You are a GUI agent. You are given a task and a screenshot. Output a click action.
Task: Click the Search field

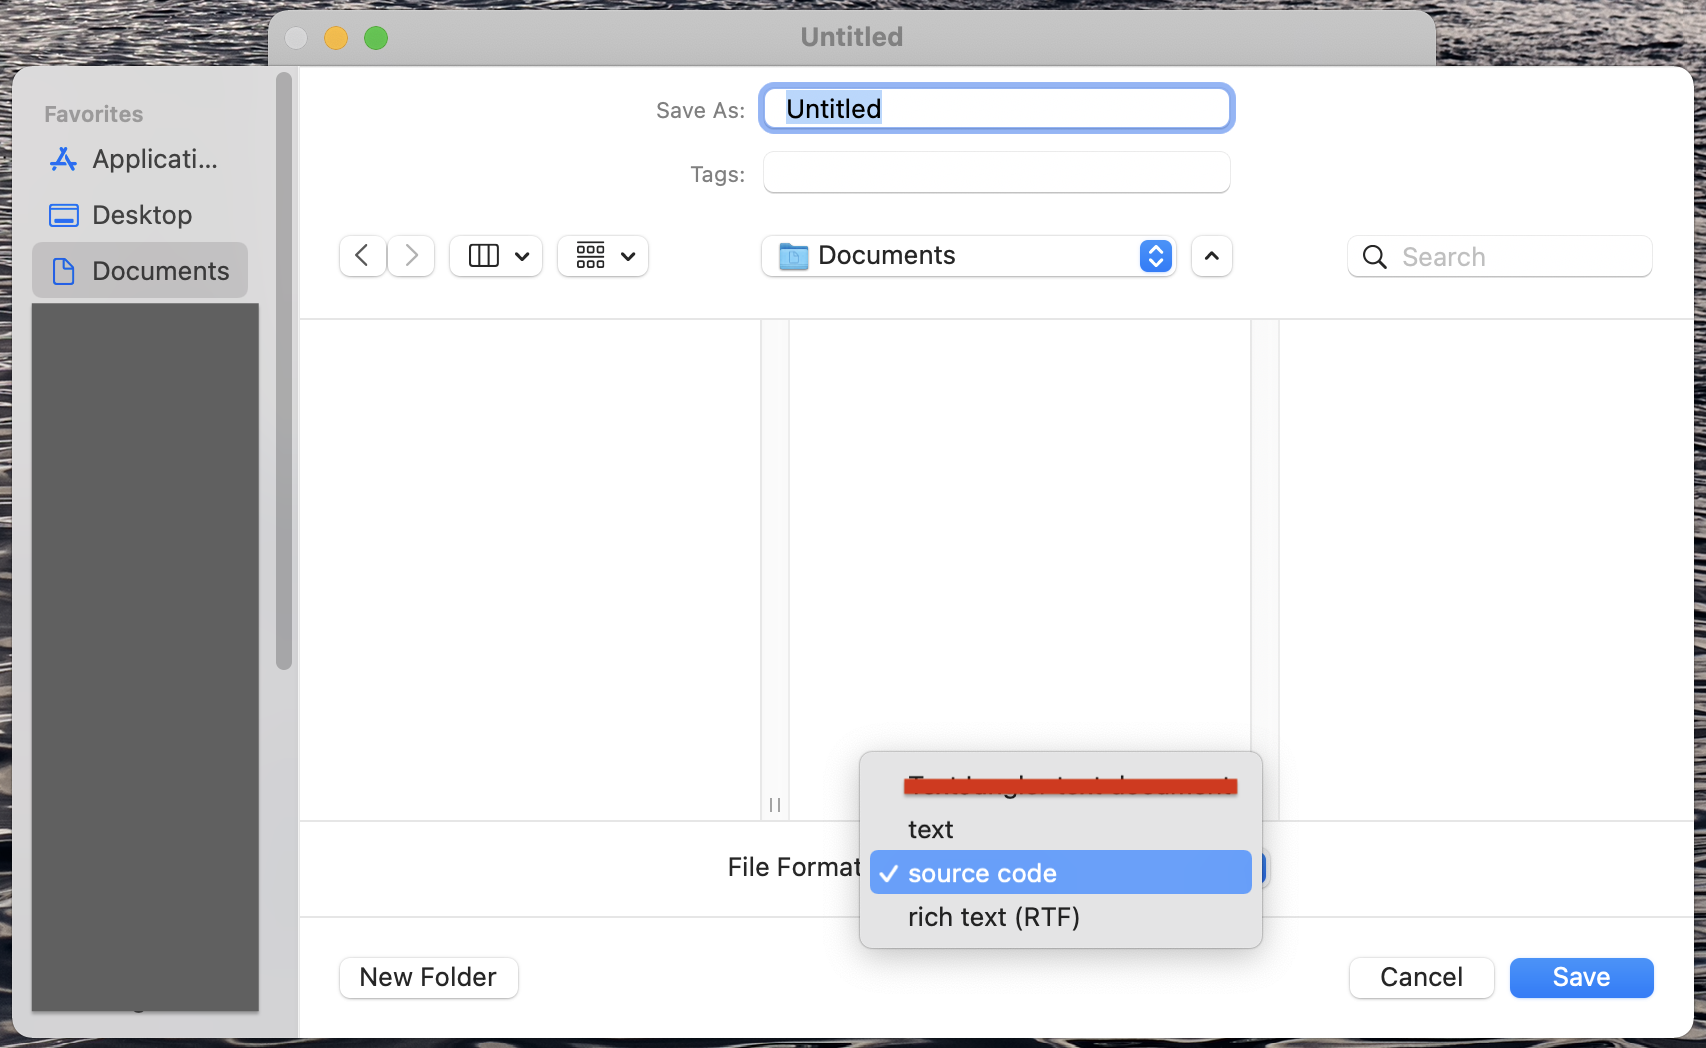coord(1500,257)
